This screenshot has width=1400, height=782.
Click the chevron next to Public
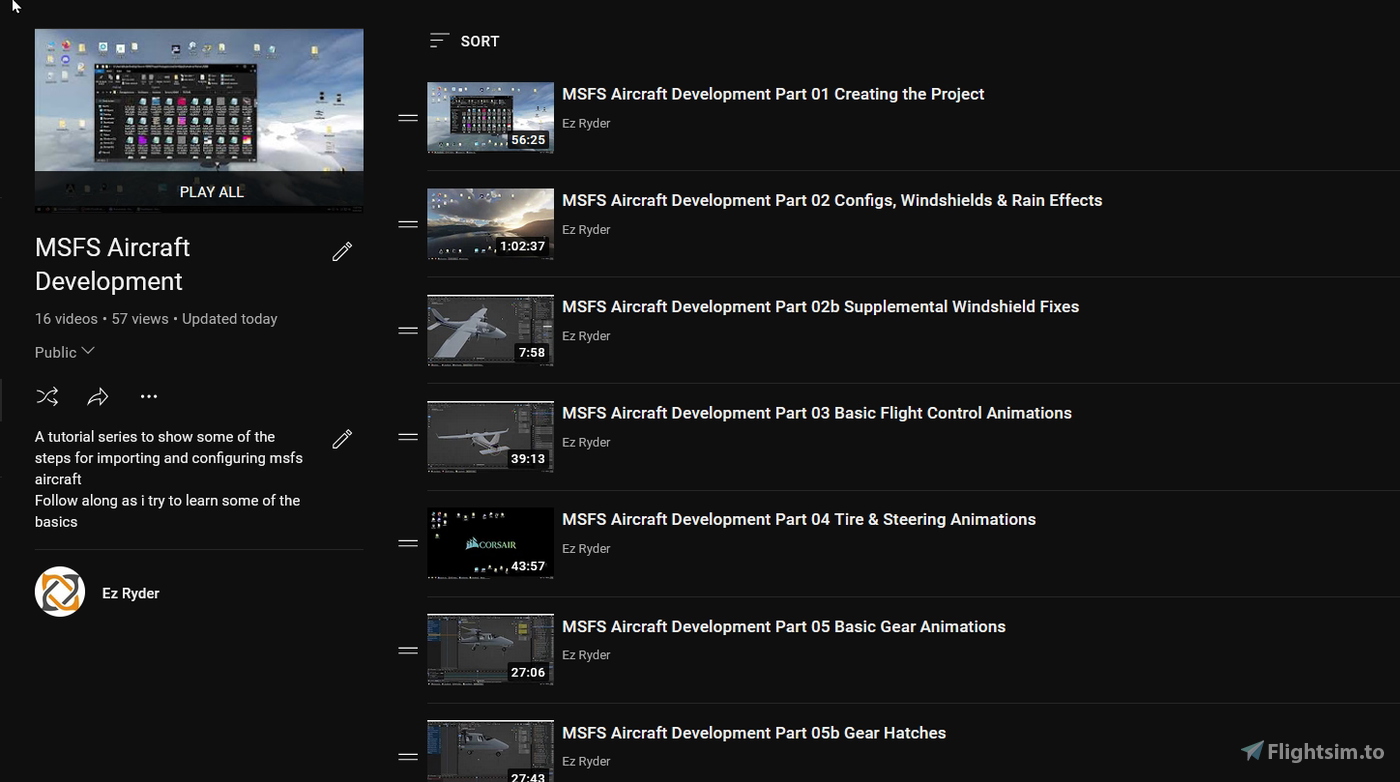tap(86, 352)
